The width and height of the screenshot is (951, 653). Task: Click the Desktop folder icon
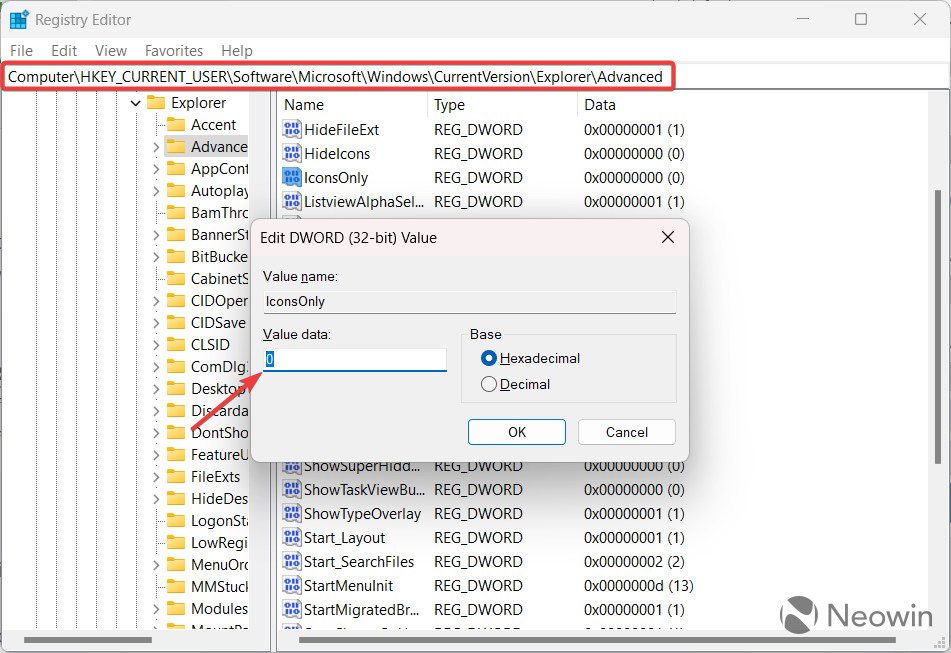[177, 388]
